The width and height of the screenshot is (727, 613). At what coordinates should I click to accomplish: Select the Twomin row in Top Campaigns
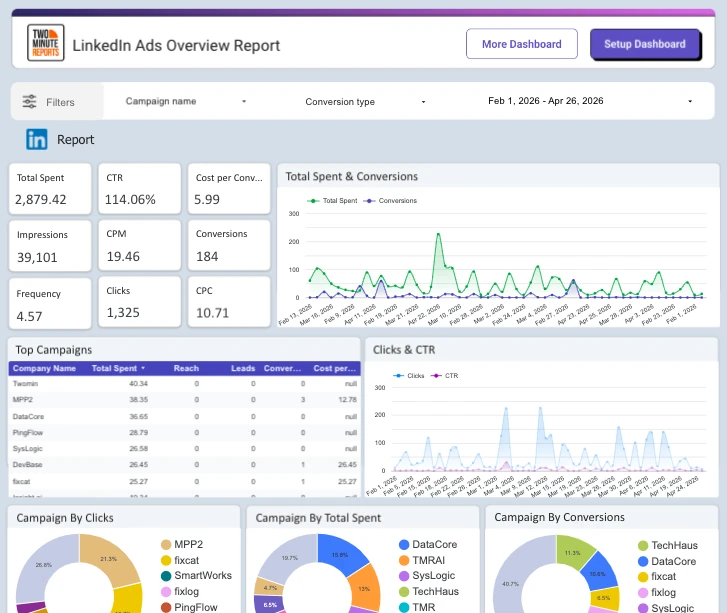point(185,383)
